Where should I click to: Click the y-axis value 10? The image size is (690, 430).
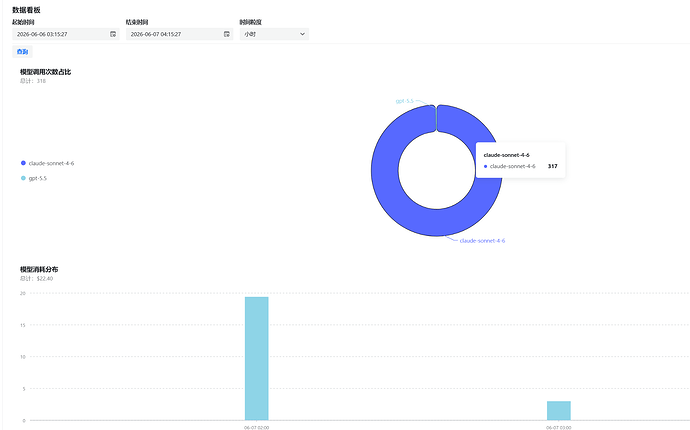23,357
